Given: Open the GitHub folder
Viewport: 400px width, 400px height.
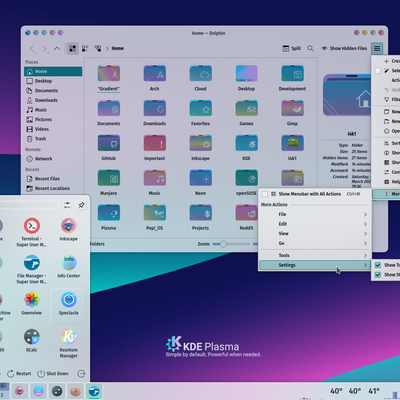Looking at the screenshot, I should tap(109, 148).
